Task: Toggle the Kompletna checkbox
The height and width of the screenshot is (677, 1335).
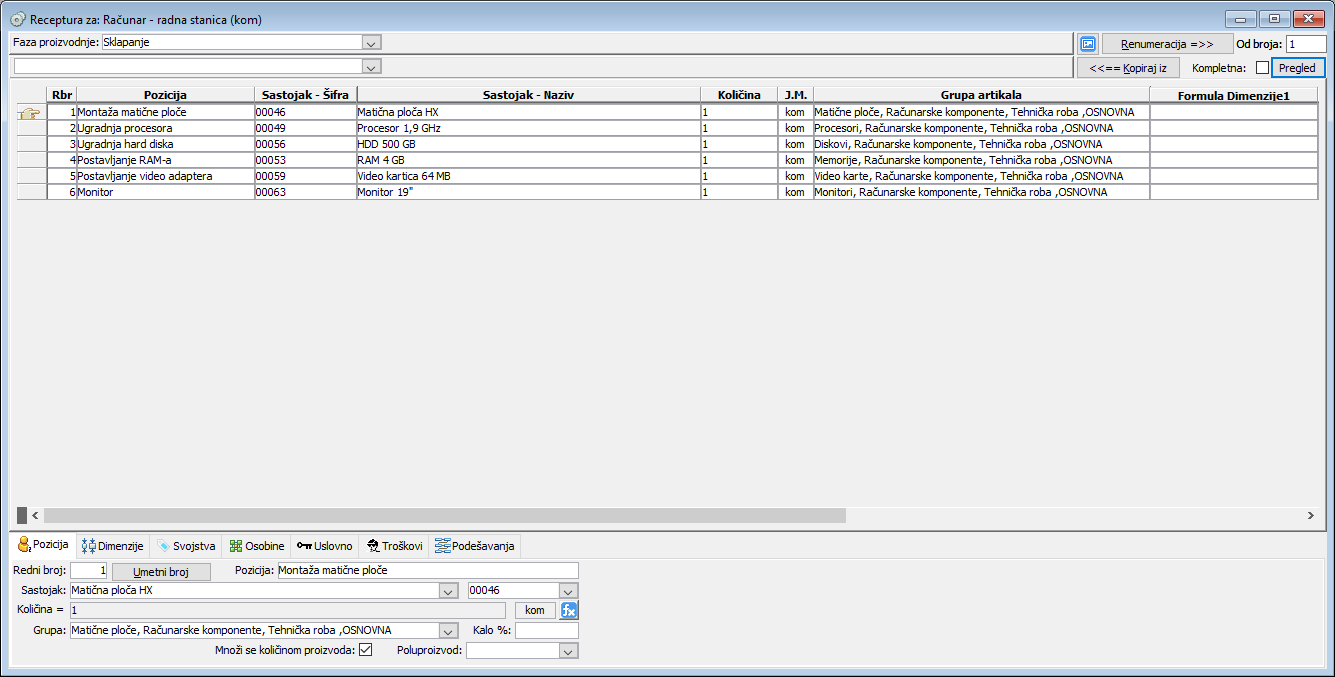Action: pyautogui.click(x=1262, y=68)
